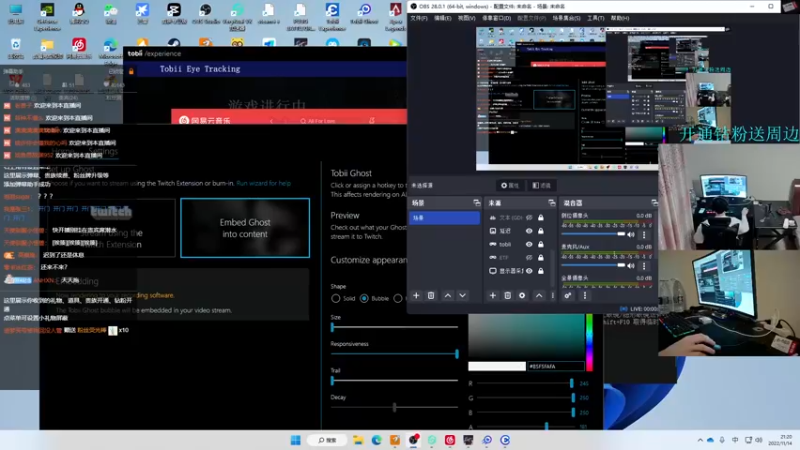Screen dimensions: 800x450
Task: Click the lock icon on the display capture source
Action: [541, 271]
